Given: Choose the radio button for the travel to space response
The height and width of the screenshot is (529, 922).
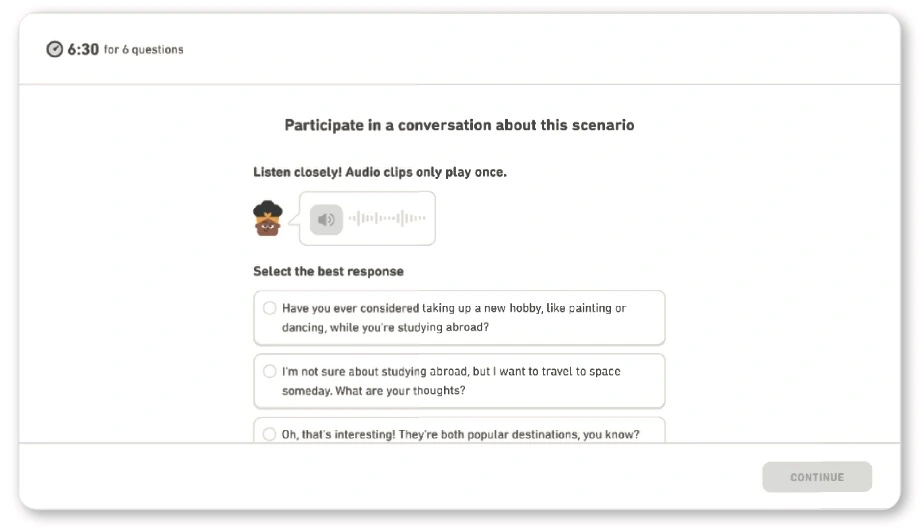Looking at the screenshot, I should tap(270, 371).
